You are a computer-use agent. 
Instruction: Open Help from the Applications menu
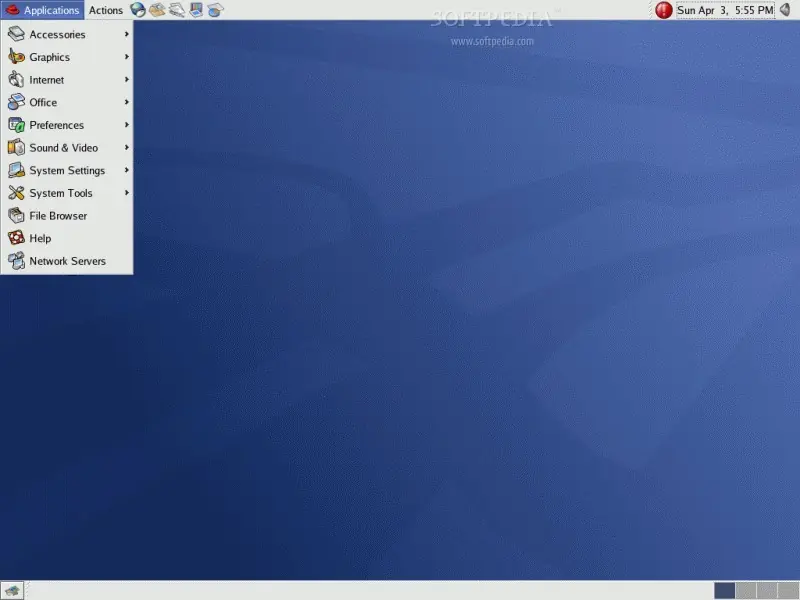67,238
